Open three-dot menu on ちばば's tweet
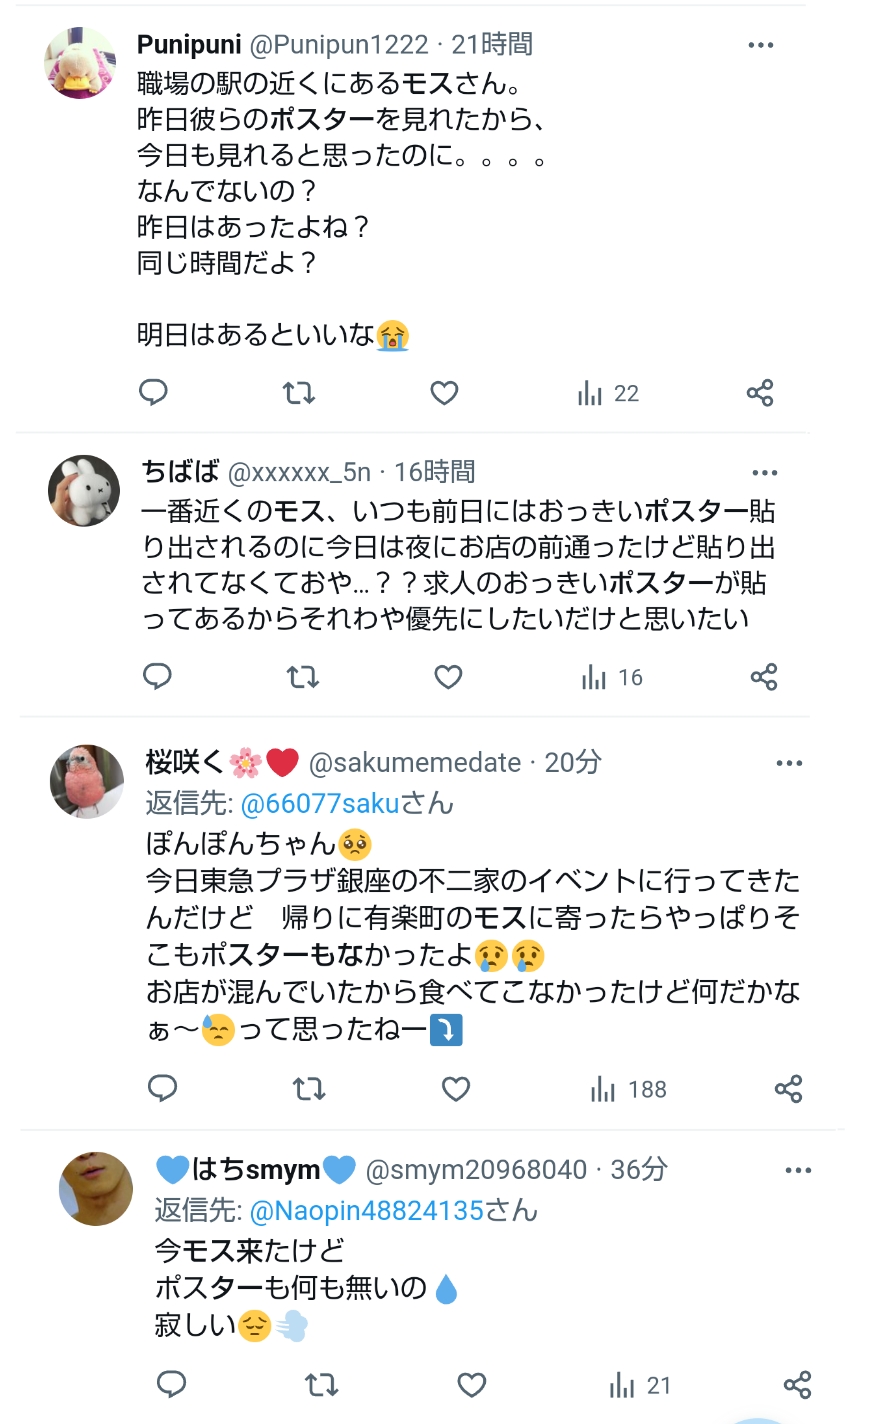Viewport: 872px width, 1424px height. (x=765, y=473)
